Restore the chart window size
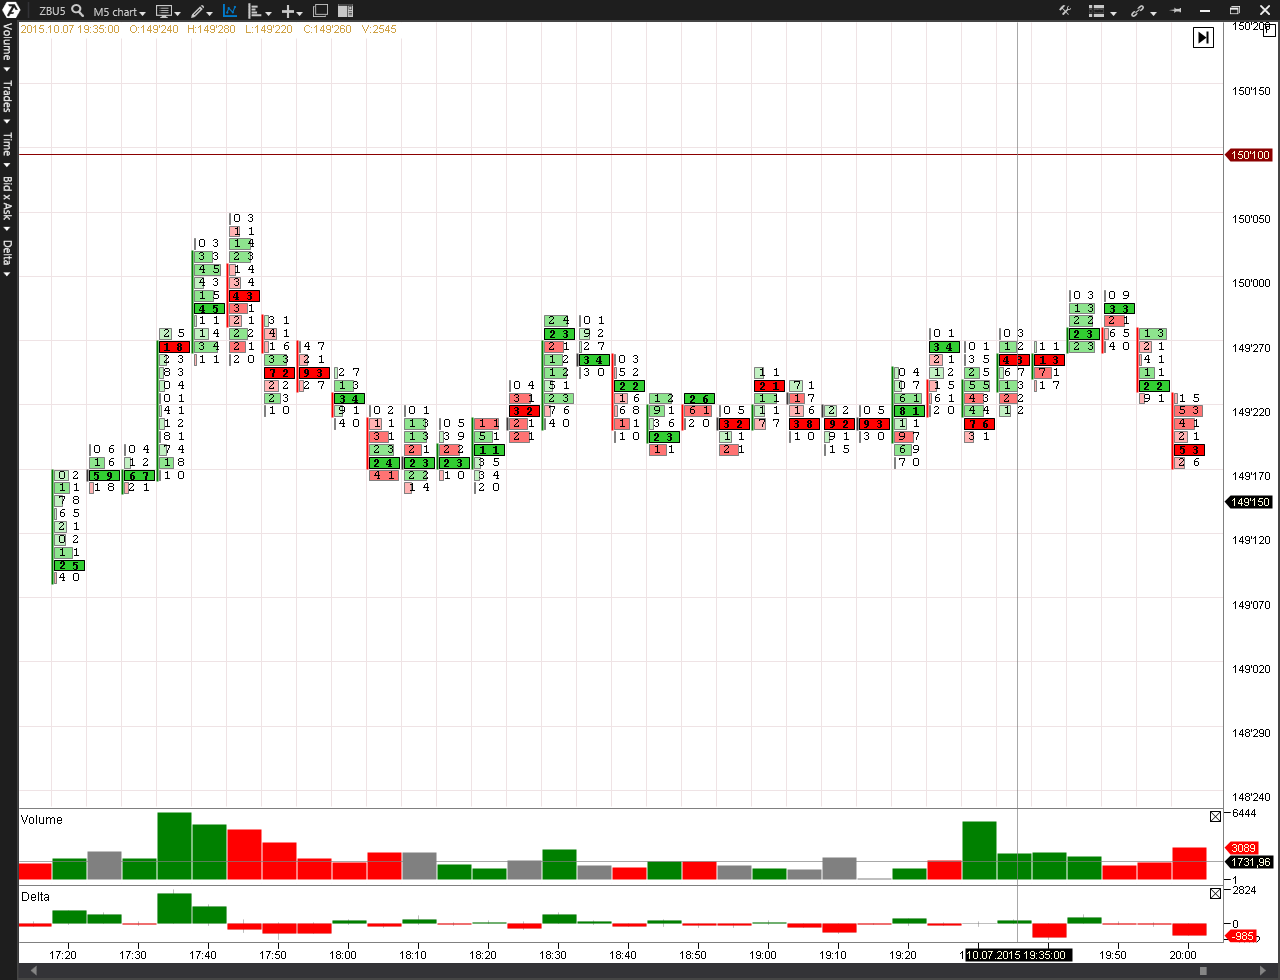The width and height of the screenshot is (1280, 980). 1234,11
